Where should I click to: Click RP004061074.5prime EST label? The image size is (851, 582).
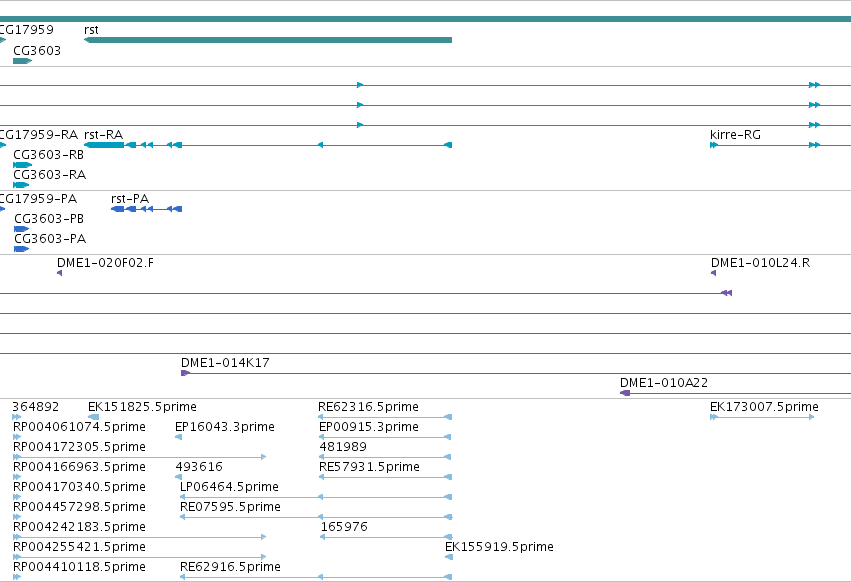(79, 427)
